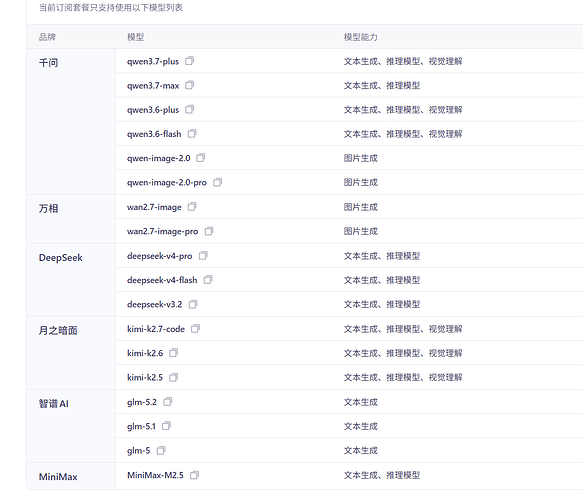This screenshot has width=583, height=500.
Task: Copy the qwen3.6-flash model name
Action: click(192, 133)
